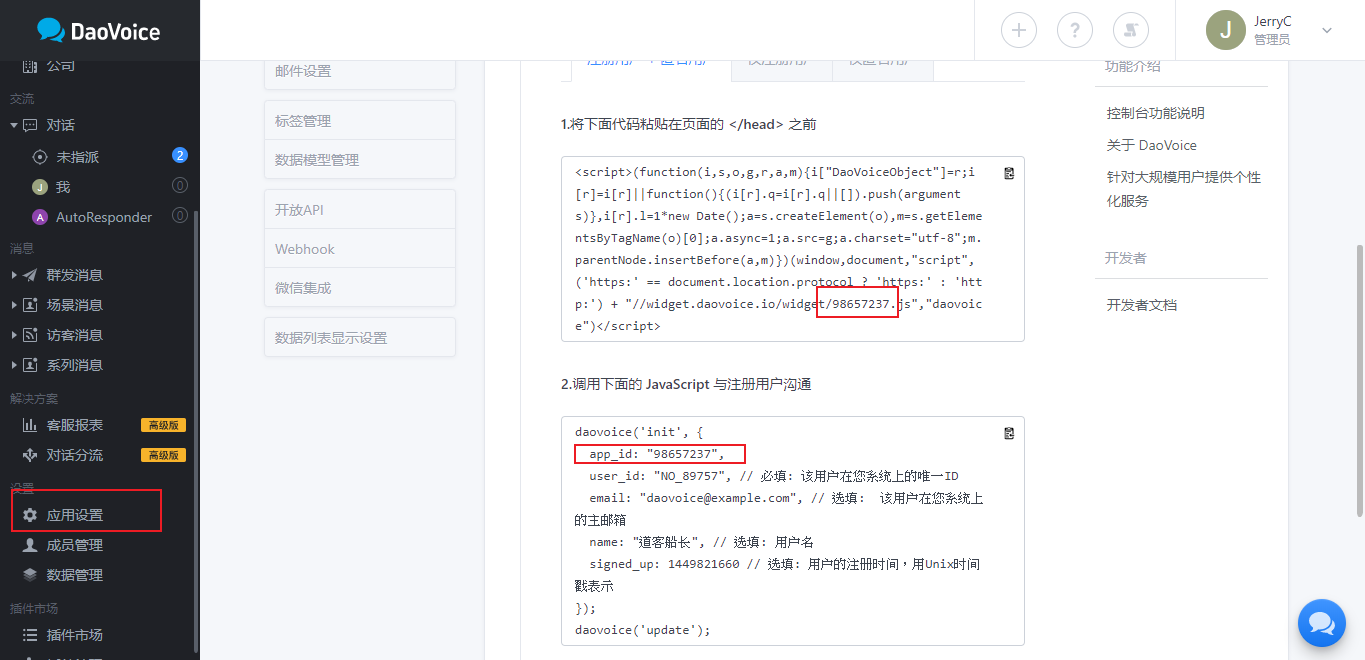
Task: Copy the daovoice init code snippet
Action: click(x=1009, y=433)
